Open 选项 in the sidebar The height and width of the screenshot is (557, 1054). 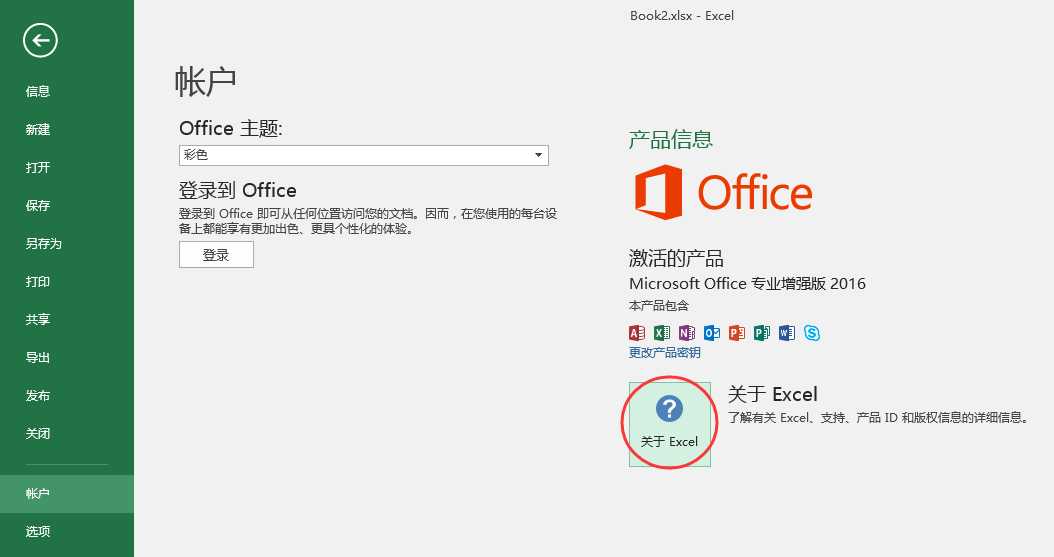(67, 531)
